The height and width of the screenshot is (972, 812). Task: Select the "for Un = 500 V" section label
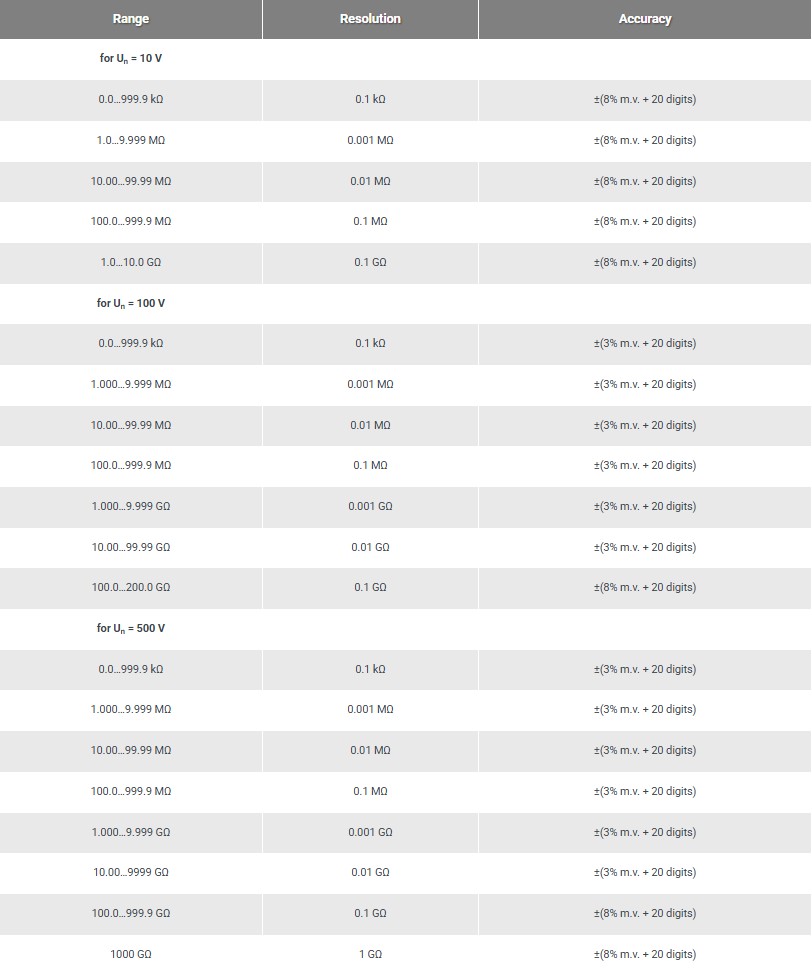(131, 628)
